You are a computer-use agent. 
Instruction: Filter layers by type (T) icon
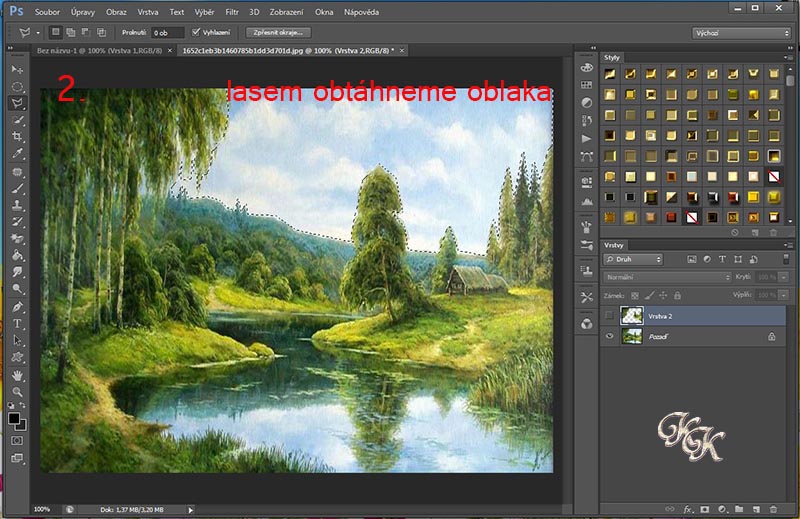722,259
